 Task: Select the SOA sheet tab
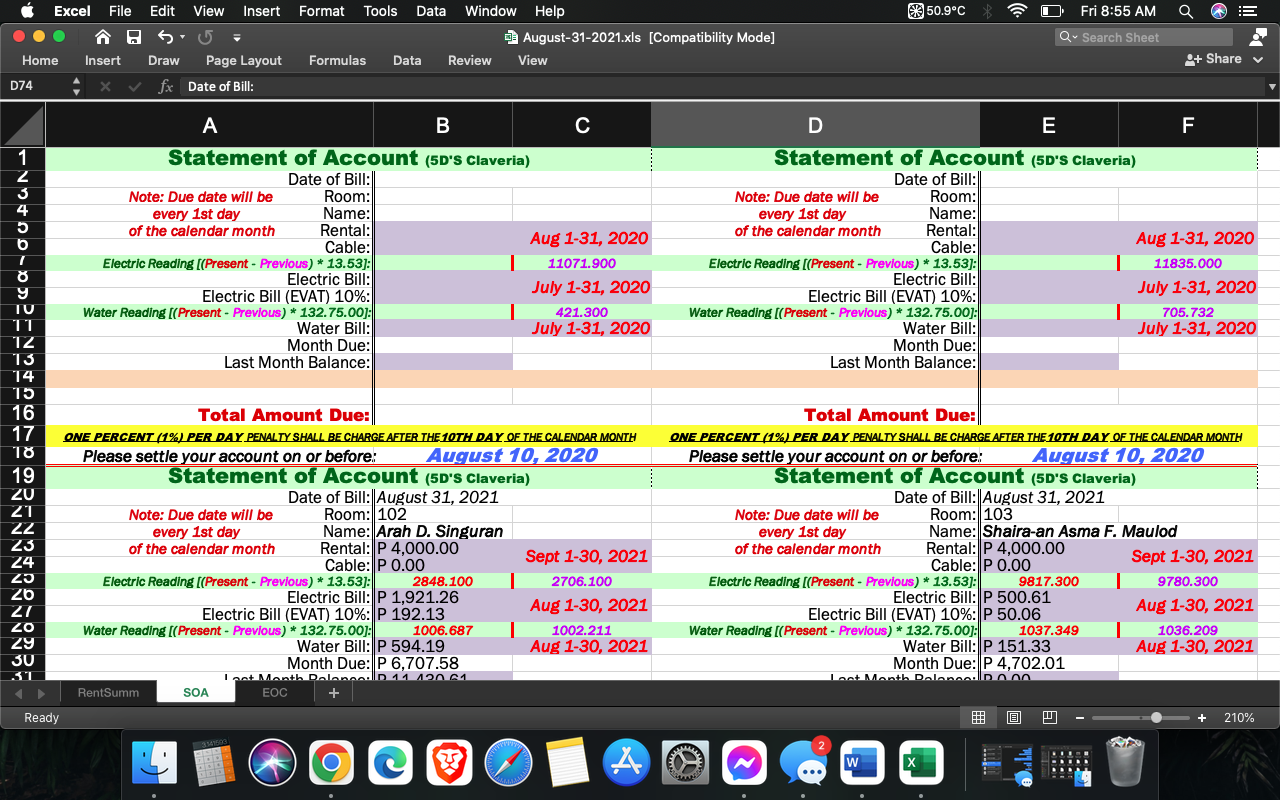196,692
